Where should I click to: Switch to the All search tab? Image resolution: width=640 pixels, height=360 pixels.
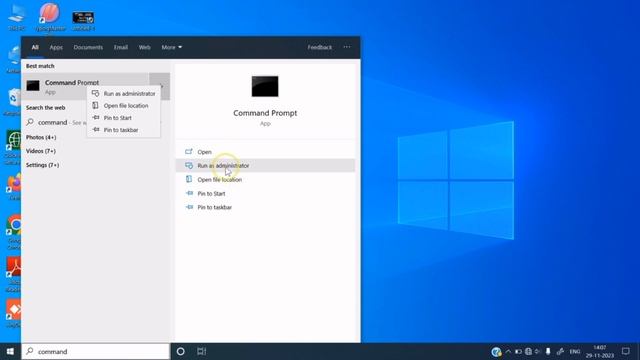coord(35,47)
